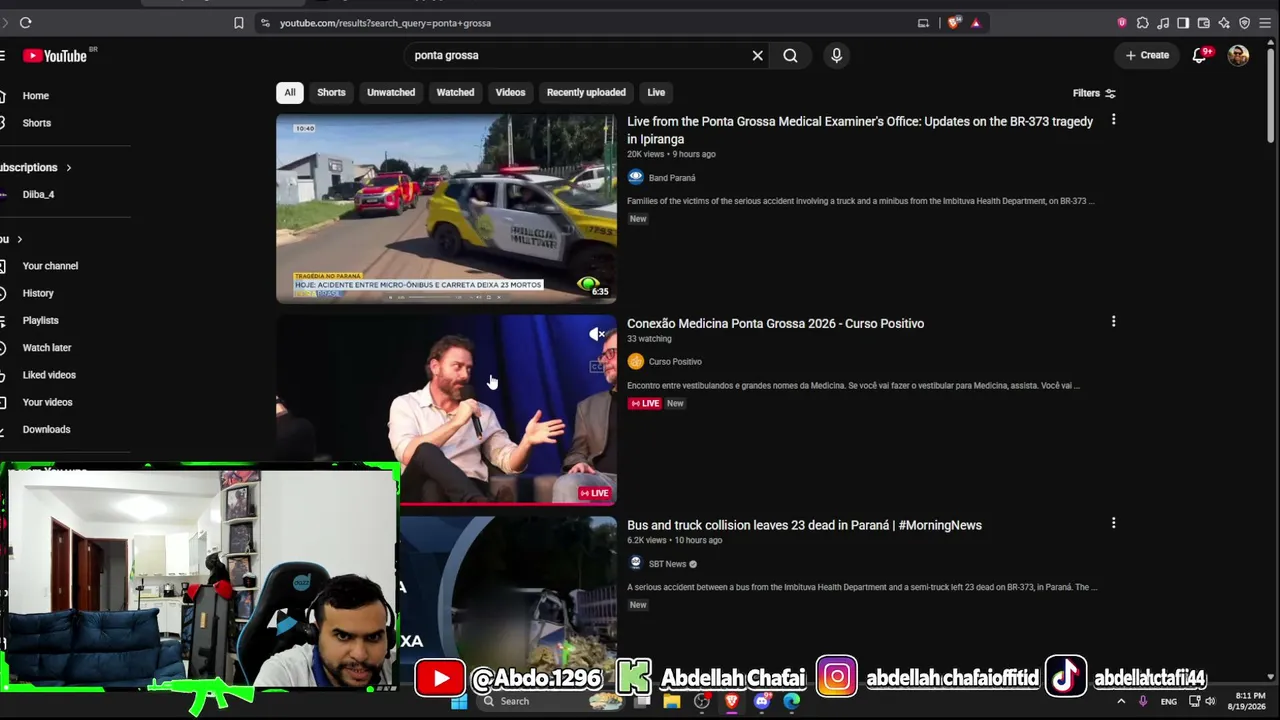Open the browser extensions puzzle icon

point(1143,23)
